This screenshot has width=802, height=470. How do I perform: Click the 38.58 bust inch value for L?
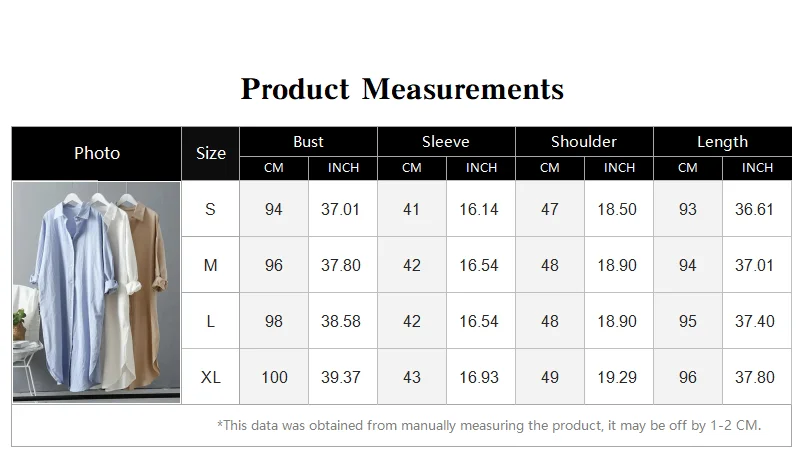[x=343, y=321]
